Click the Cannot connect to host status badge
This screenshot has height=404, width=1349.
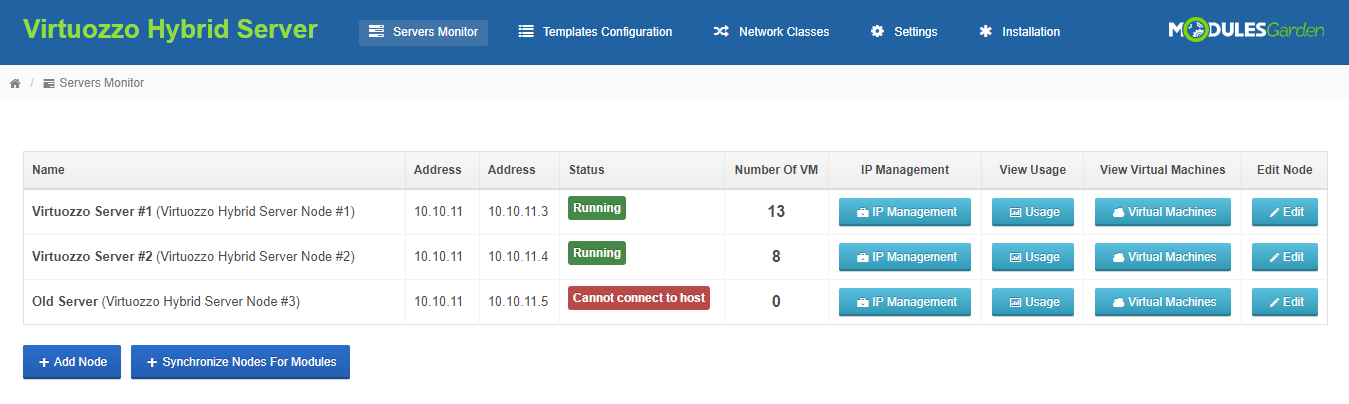(x=639, y=298)
